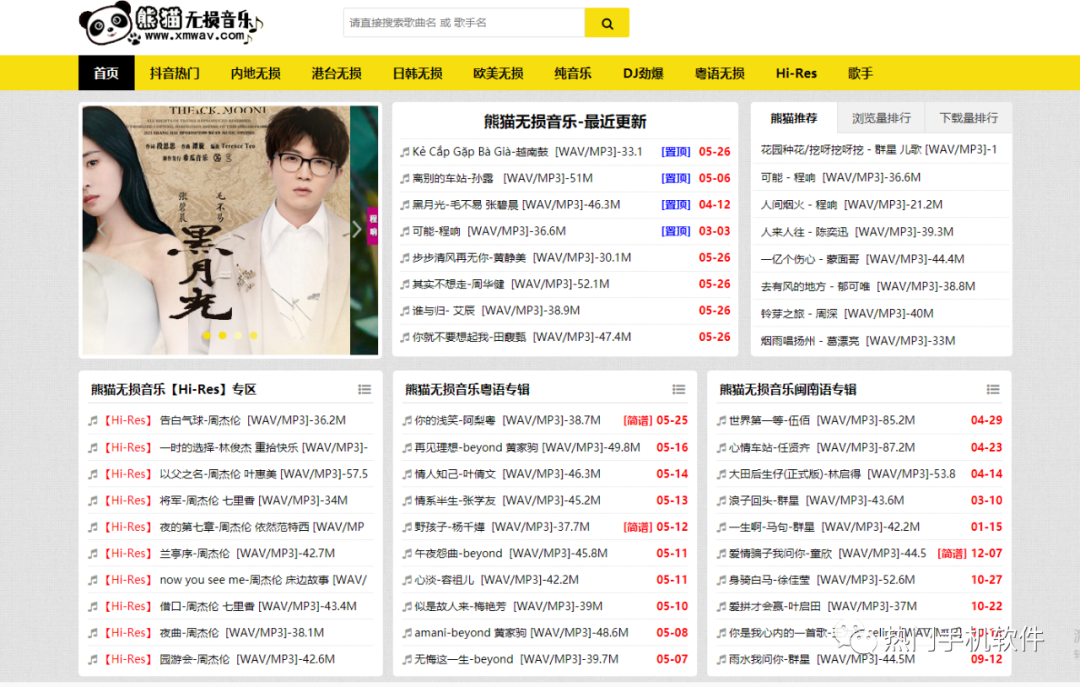Open the 粤语无损 nav item
This screenshot has height=687, width=1080.
click(720, 73)
